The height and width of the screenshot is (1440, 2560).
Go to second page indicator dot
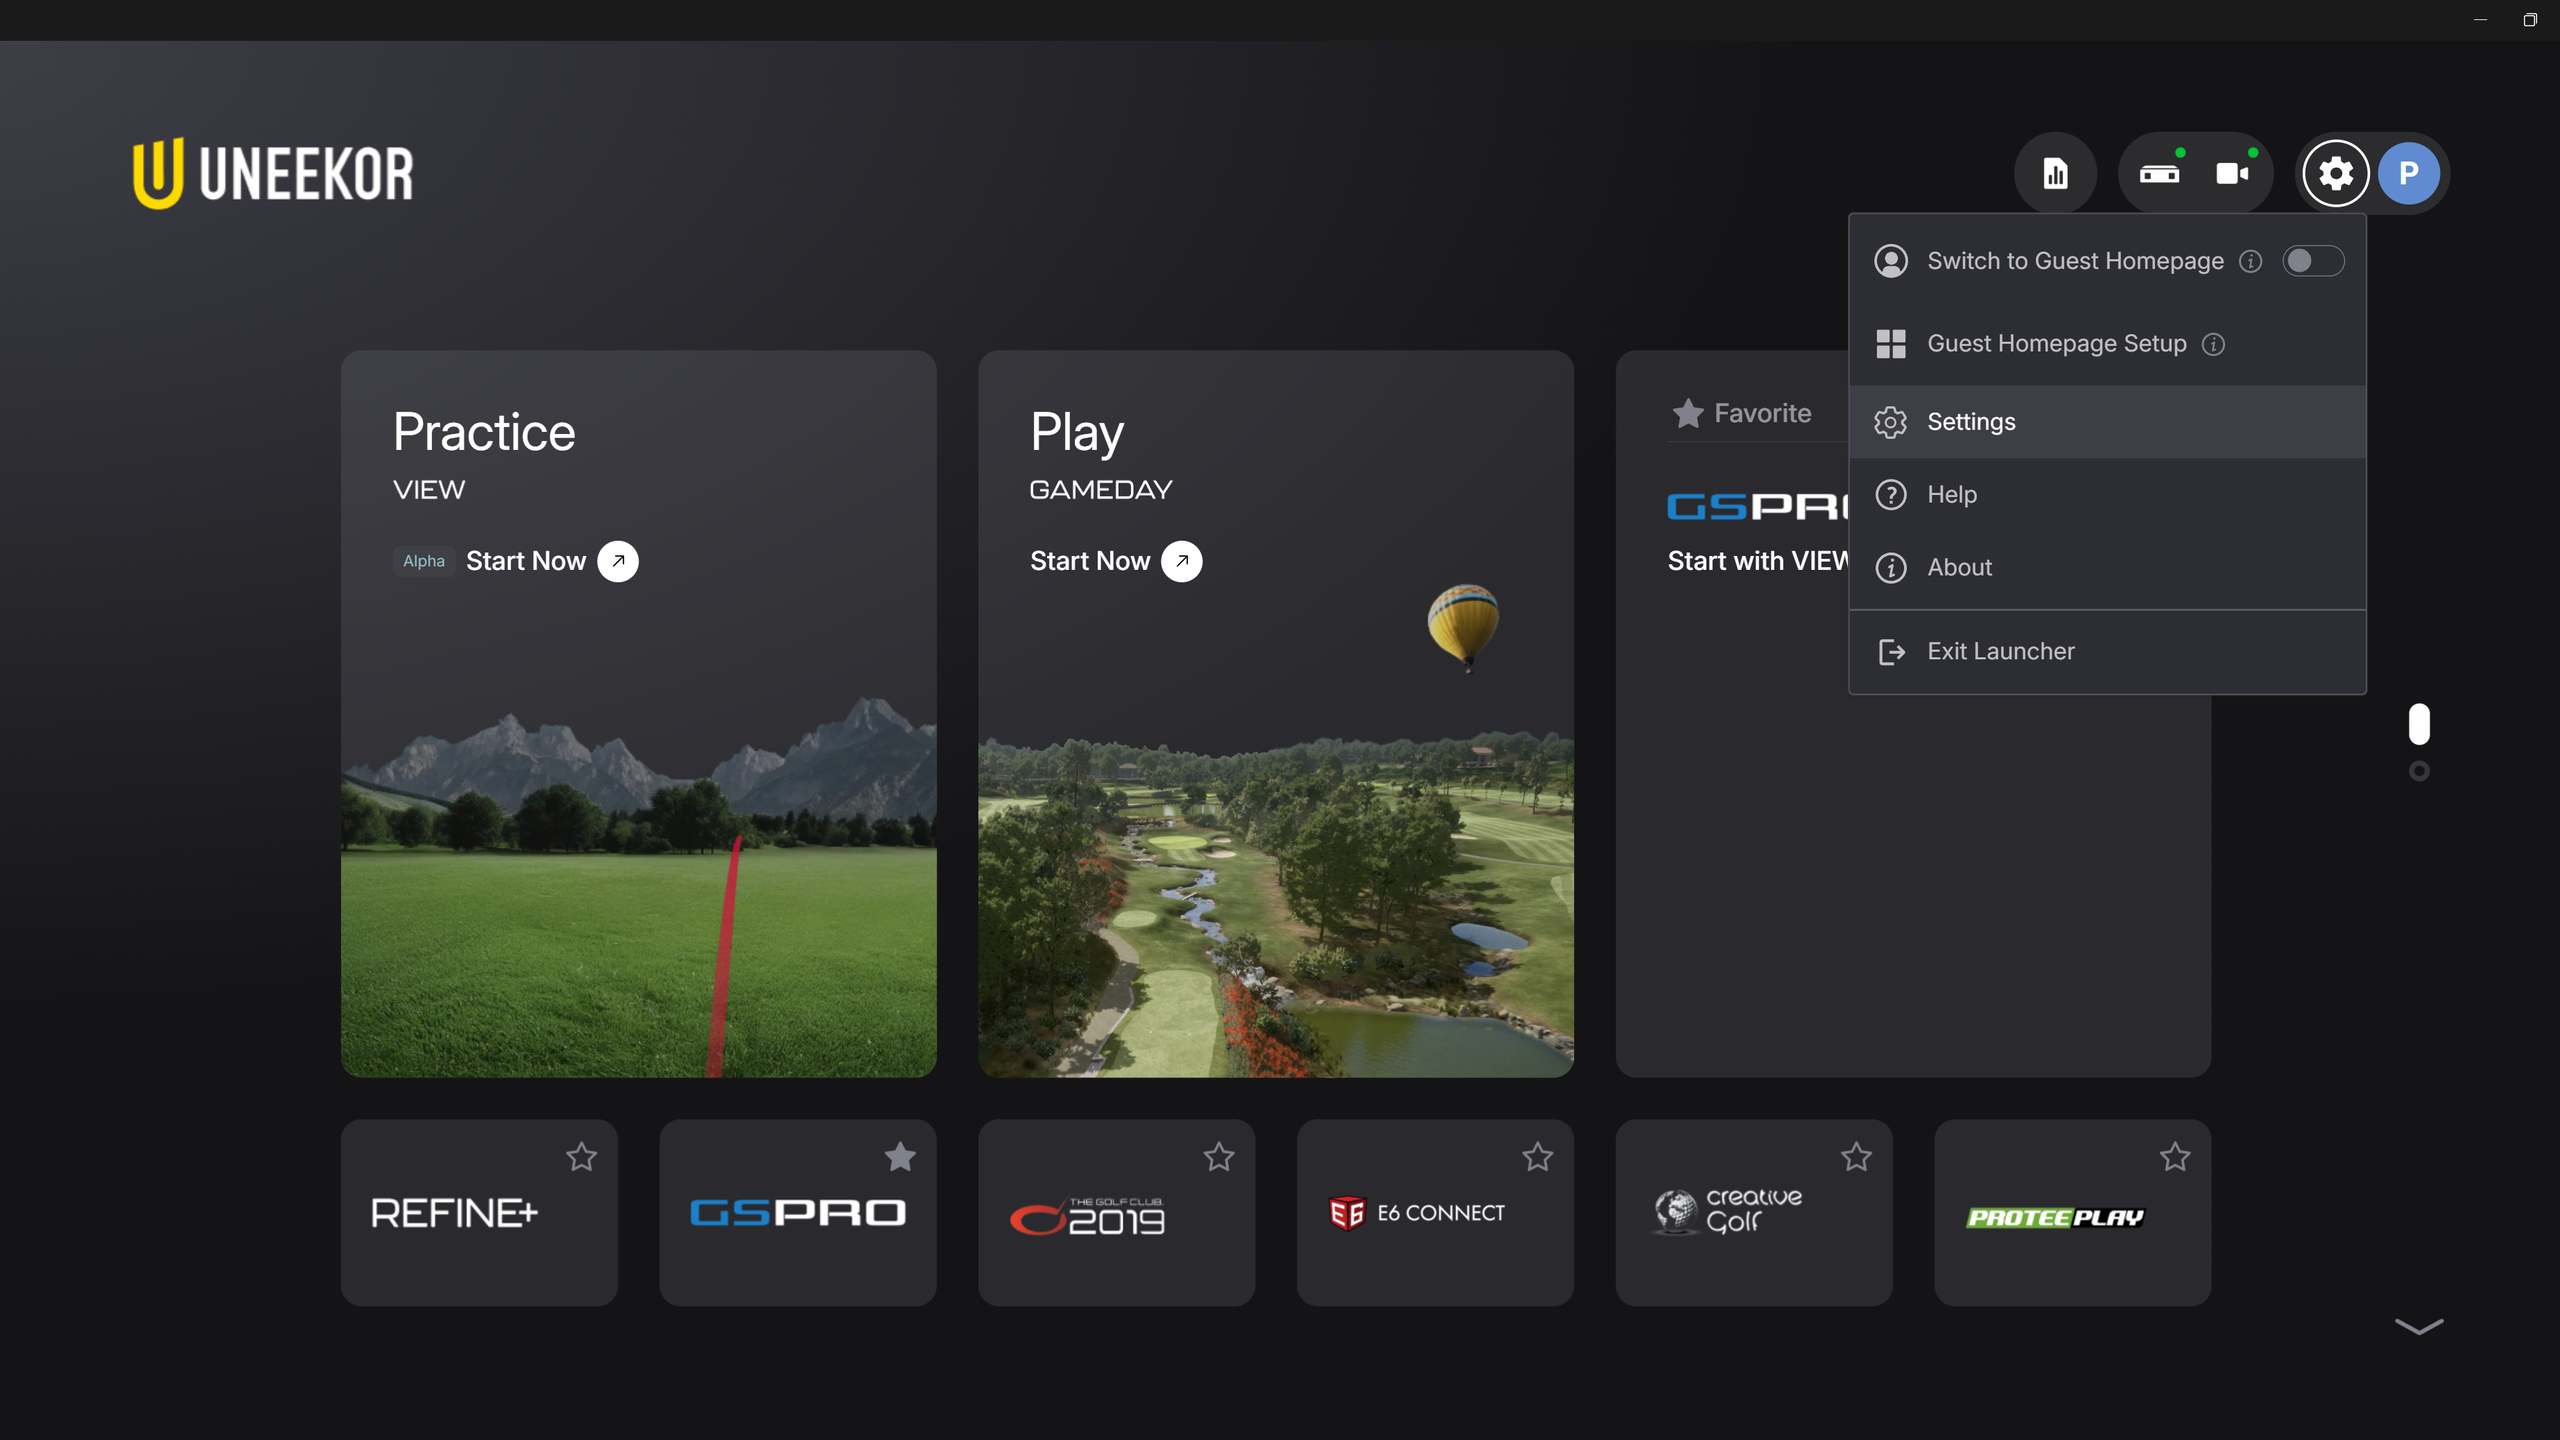pyautogui.click(x=2419, y=771)
